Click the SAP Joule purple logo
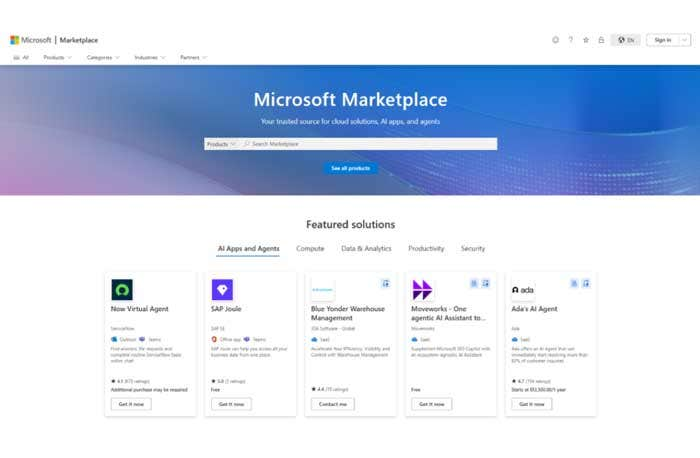 222,290
